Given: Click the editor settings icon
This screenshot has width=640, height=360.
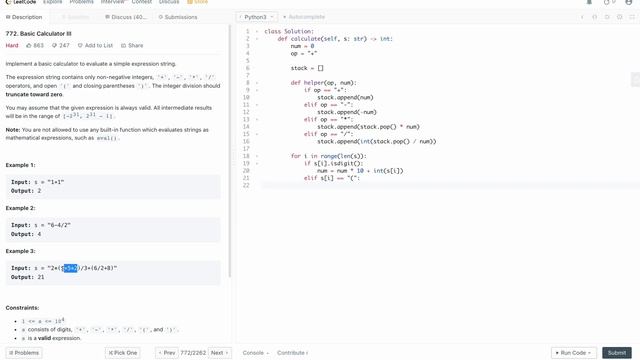Looking at the screenshot, I should [x=619, y=17].
